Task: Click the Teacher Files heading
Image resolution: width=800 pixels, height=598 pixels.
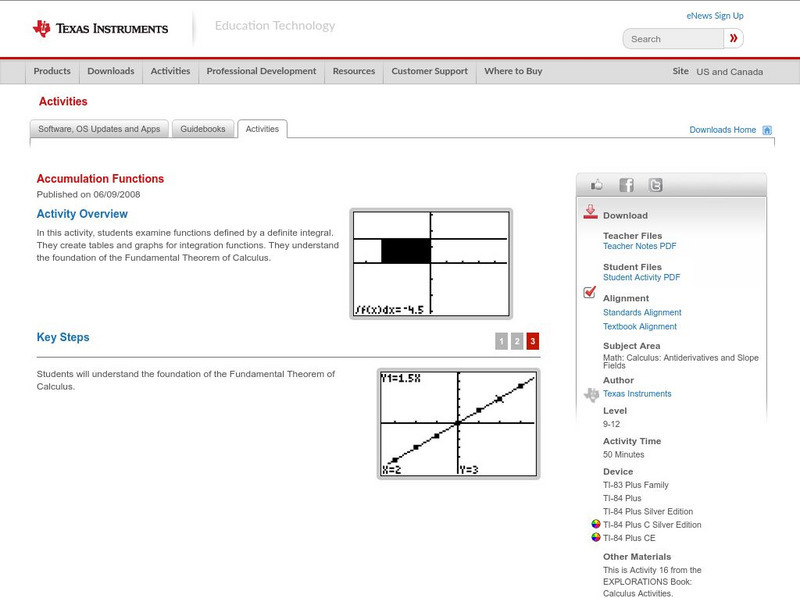Action: coord(633,236)
